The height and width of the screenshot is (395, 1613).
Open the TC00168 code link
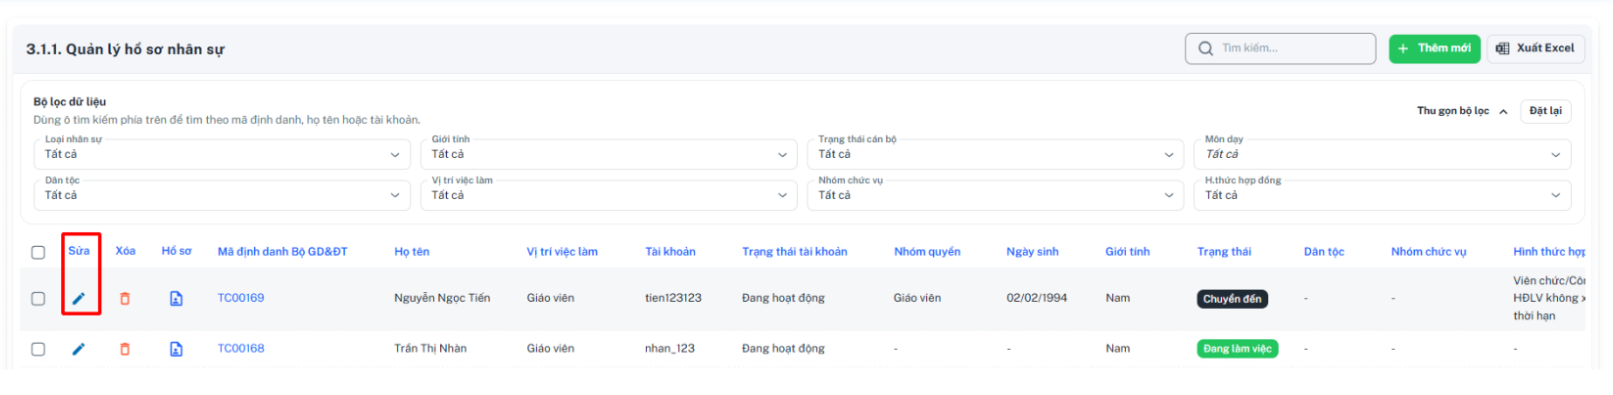[x=241, y=349]
